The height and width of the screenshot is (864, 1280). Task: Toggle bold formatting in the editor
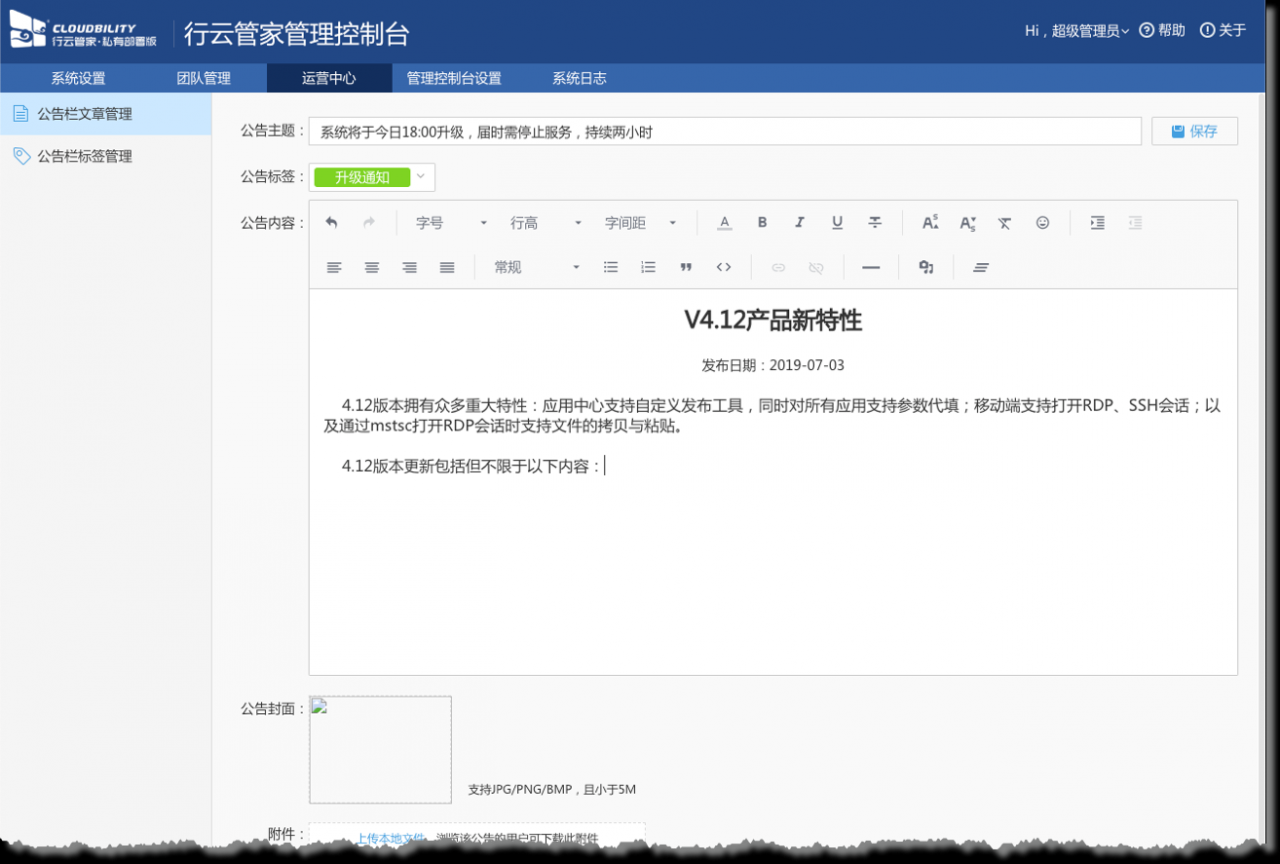click(x=762, y=223)
